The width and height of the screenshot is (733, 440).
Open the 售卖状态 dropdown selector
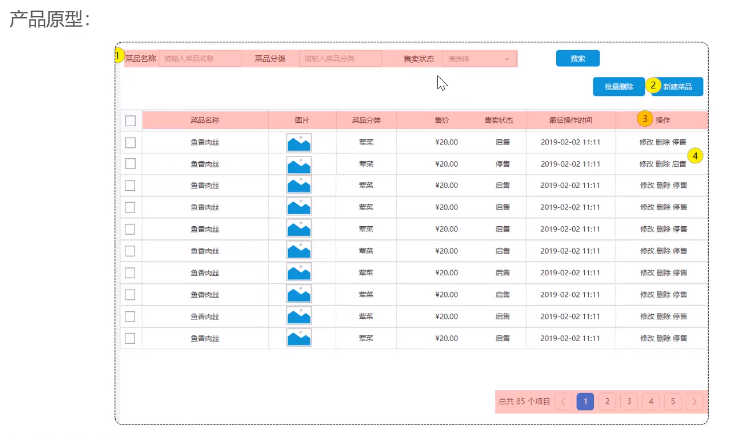[x=479, y=58]
